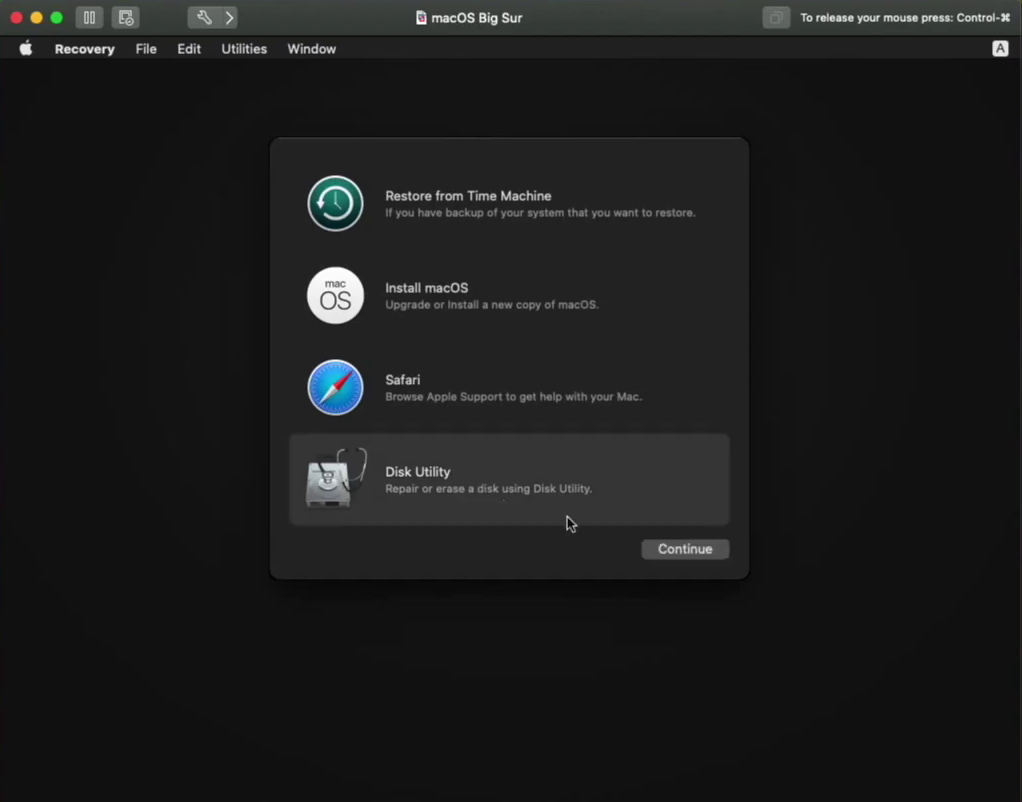The image size is (1022, 802).
Task: Click the Time Machine restore icon
Action: click(x=335, y=203)
